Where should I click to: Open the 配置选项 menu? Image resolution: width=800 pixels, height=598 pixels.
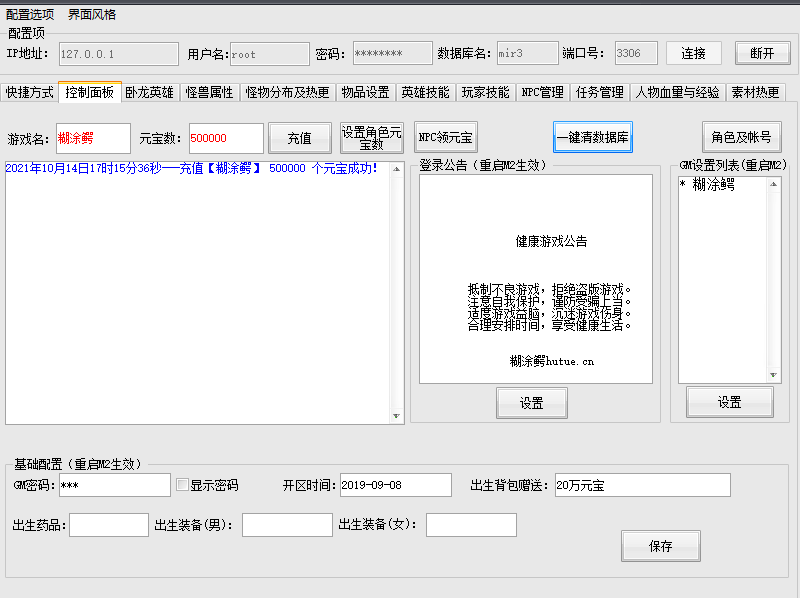click(x=30, y=14)
